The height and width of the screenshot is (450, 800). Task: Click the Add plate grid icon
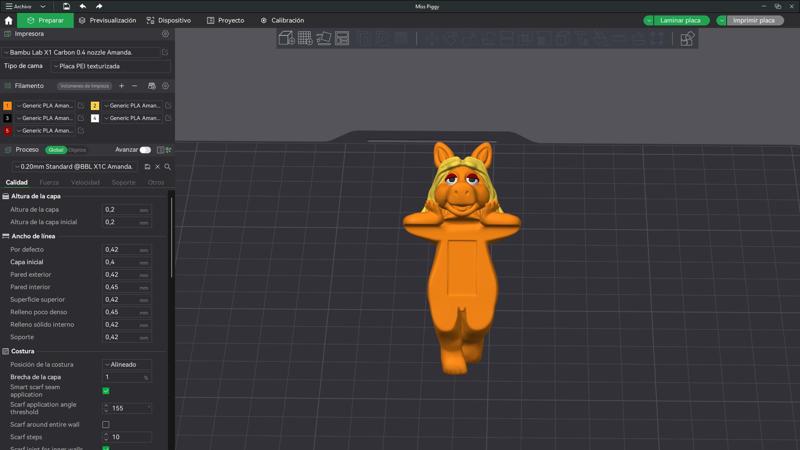[305, 38]
